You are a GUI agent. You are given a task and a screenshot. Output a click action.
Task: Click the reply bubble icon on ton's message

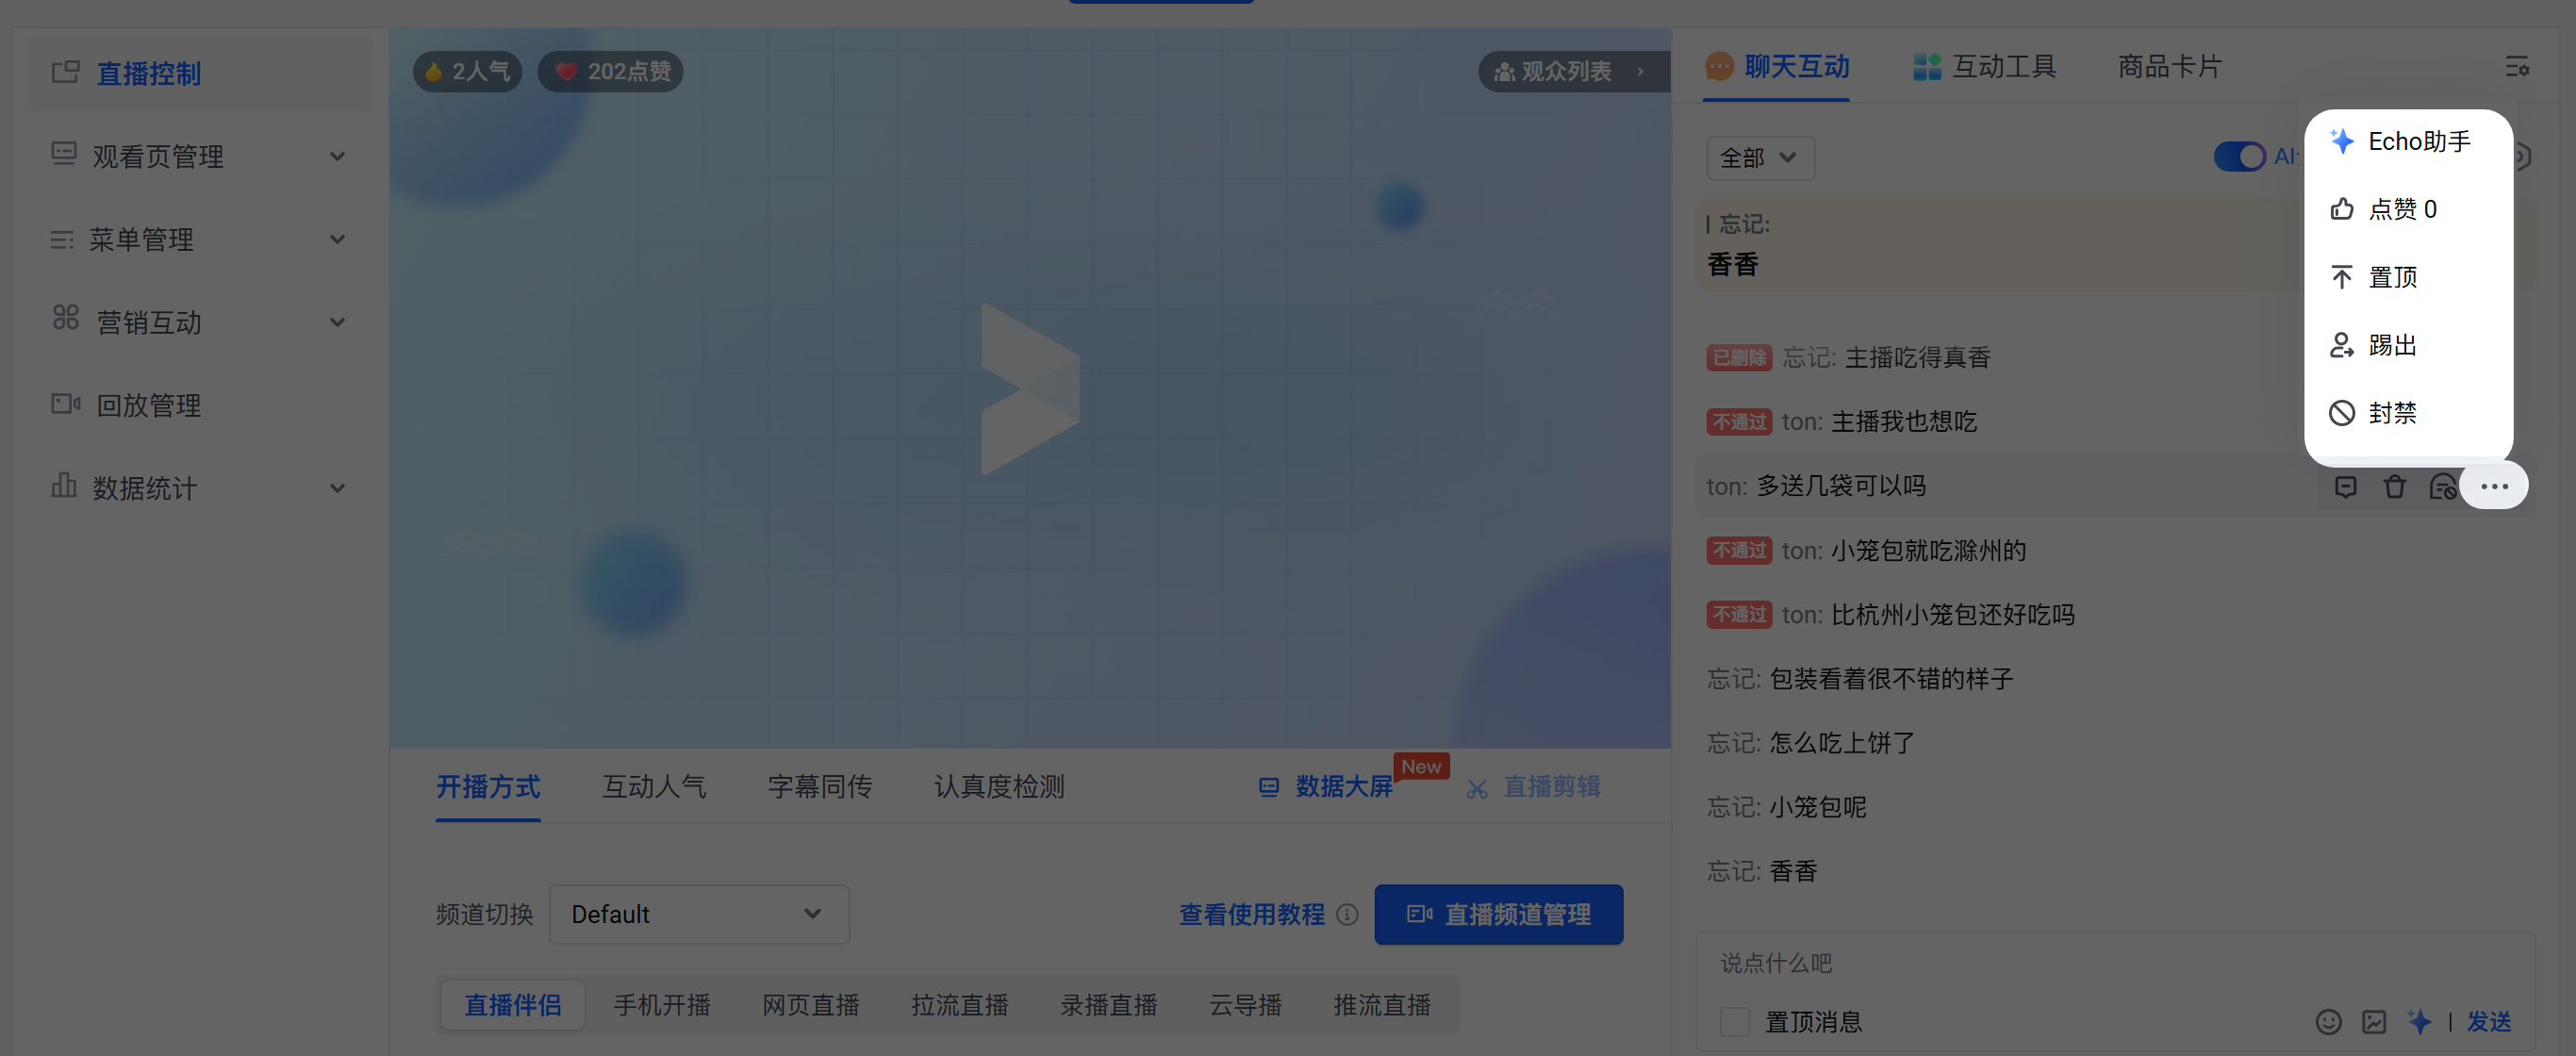tap(2346, 486)
